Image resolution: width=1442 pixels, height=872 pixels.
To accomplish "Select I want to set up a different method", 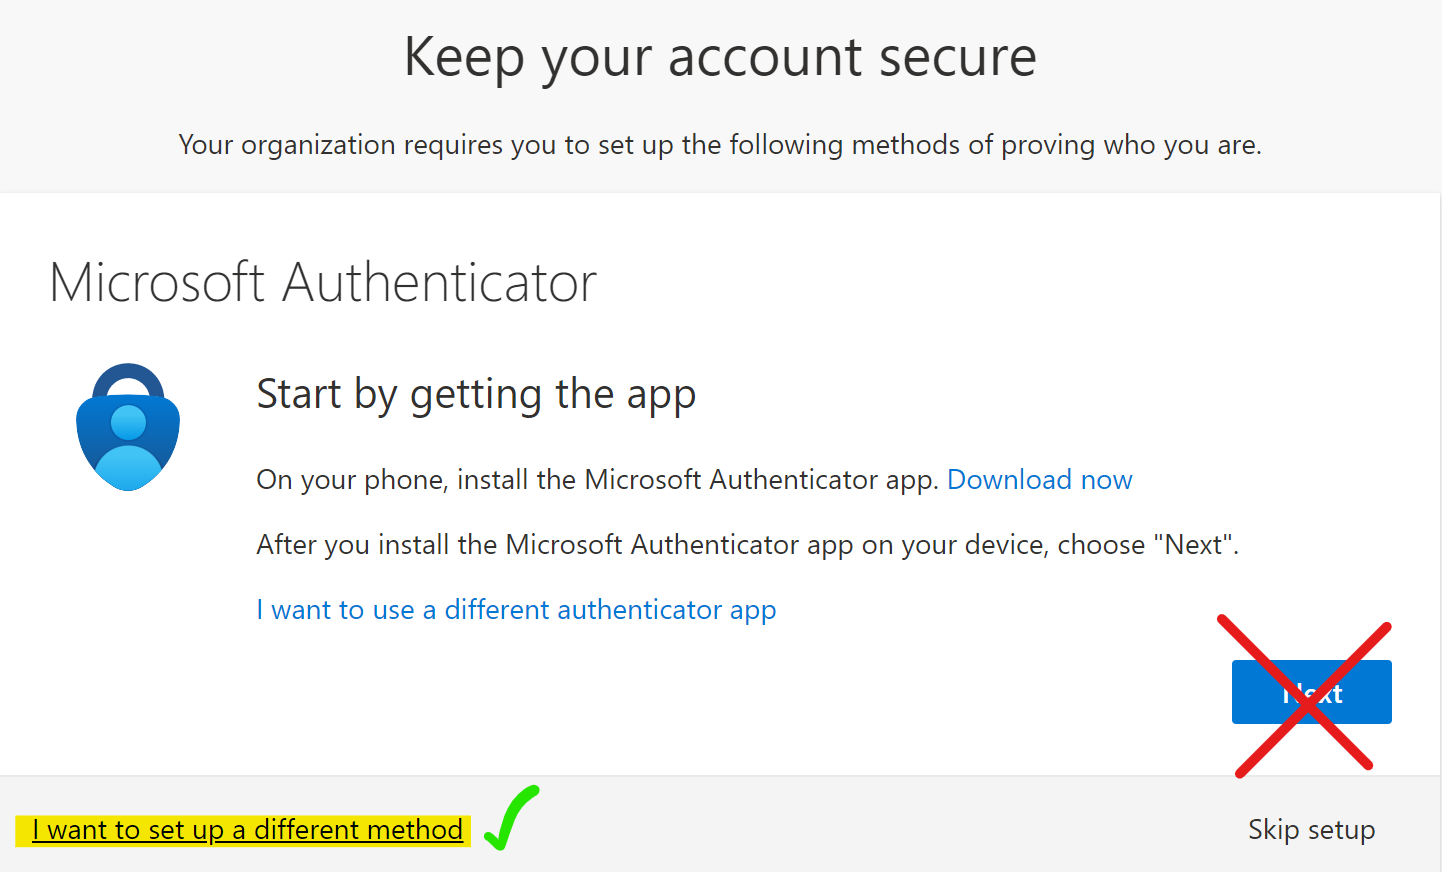I will [x=247, y=830].
